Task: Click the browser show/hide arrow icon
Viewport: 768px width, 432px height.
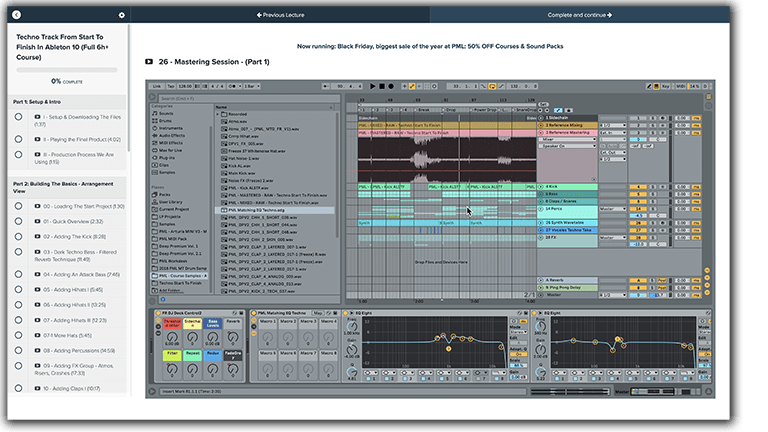Action: coord(152,98)
